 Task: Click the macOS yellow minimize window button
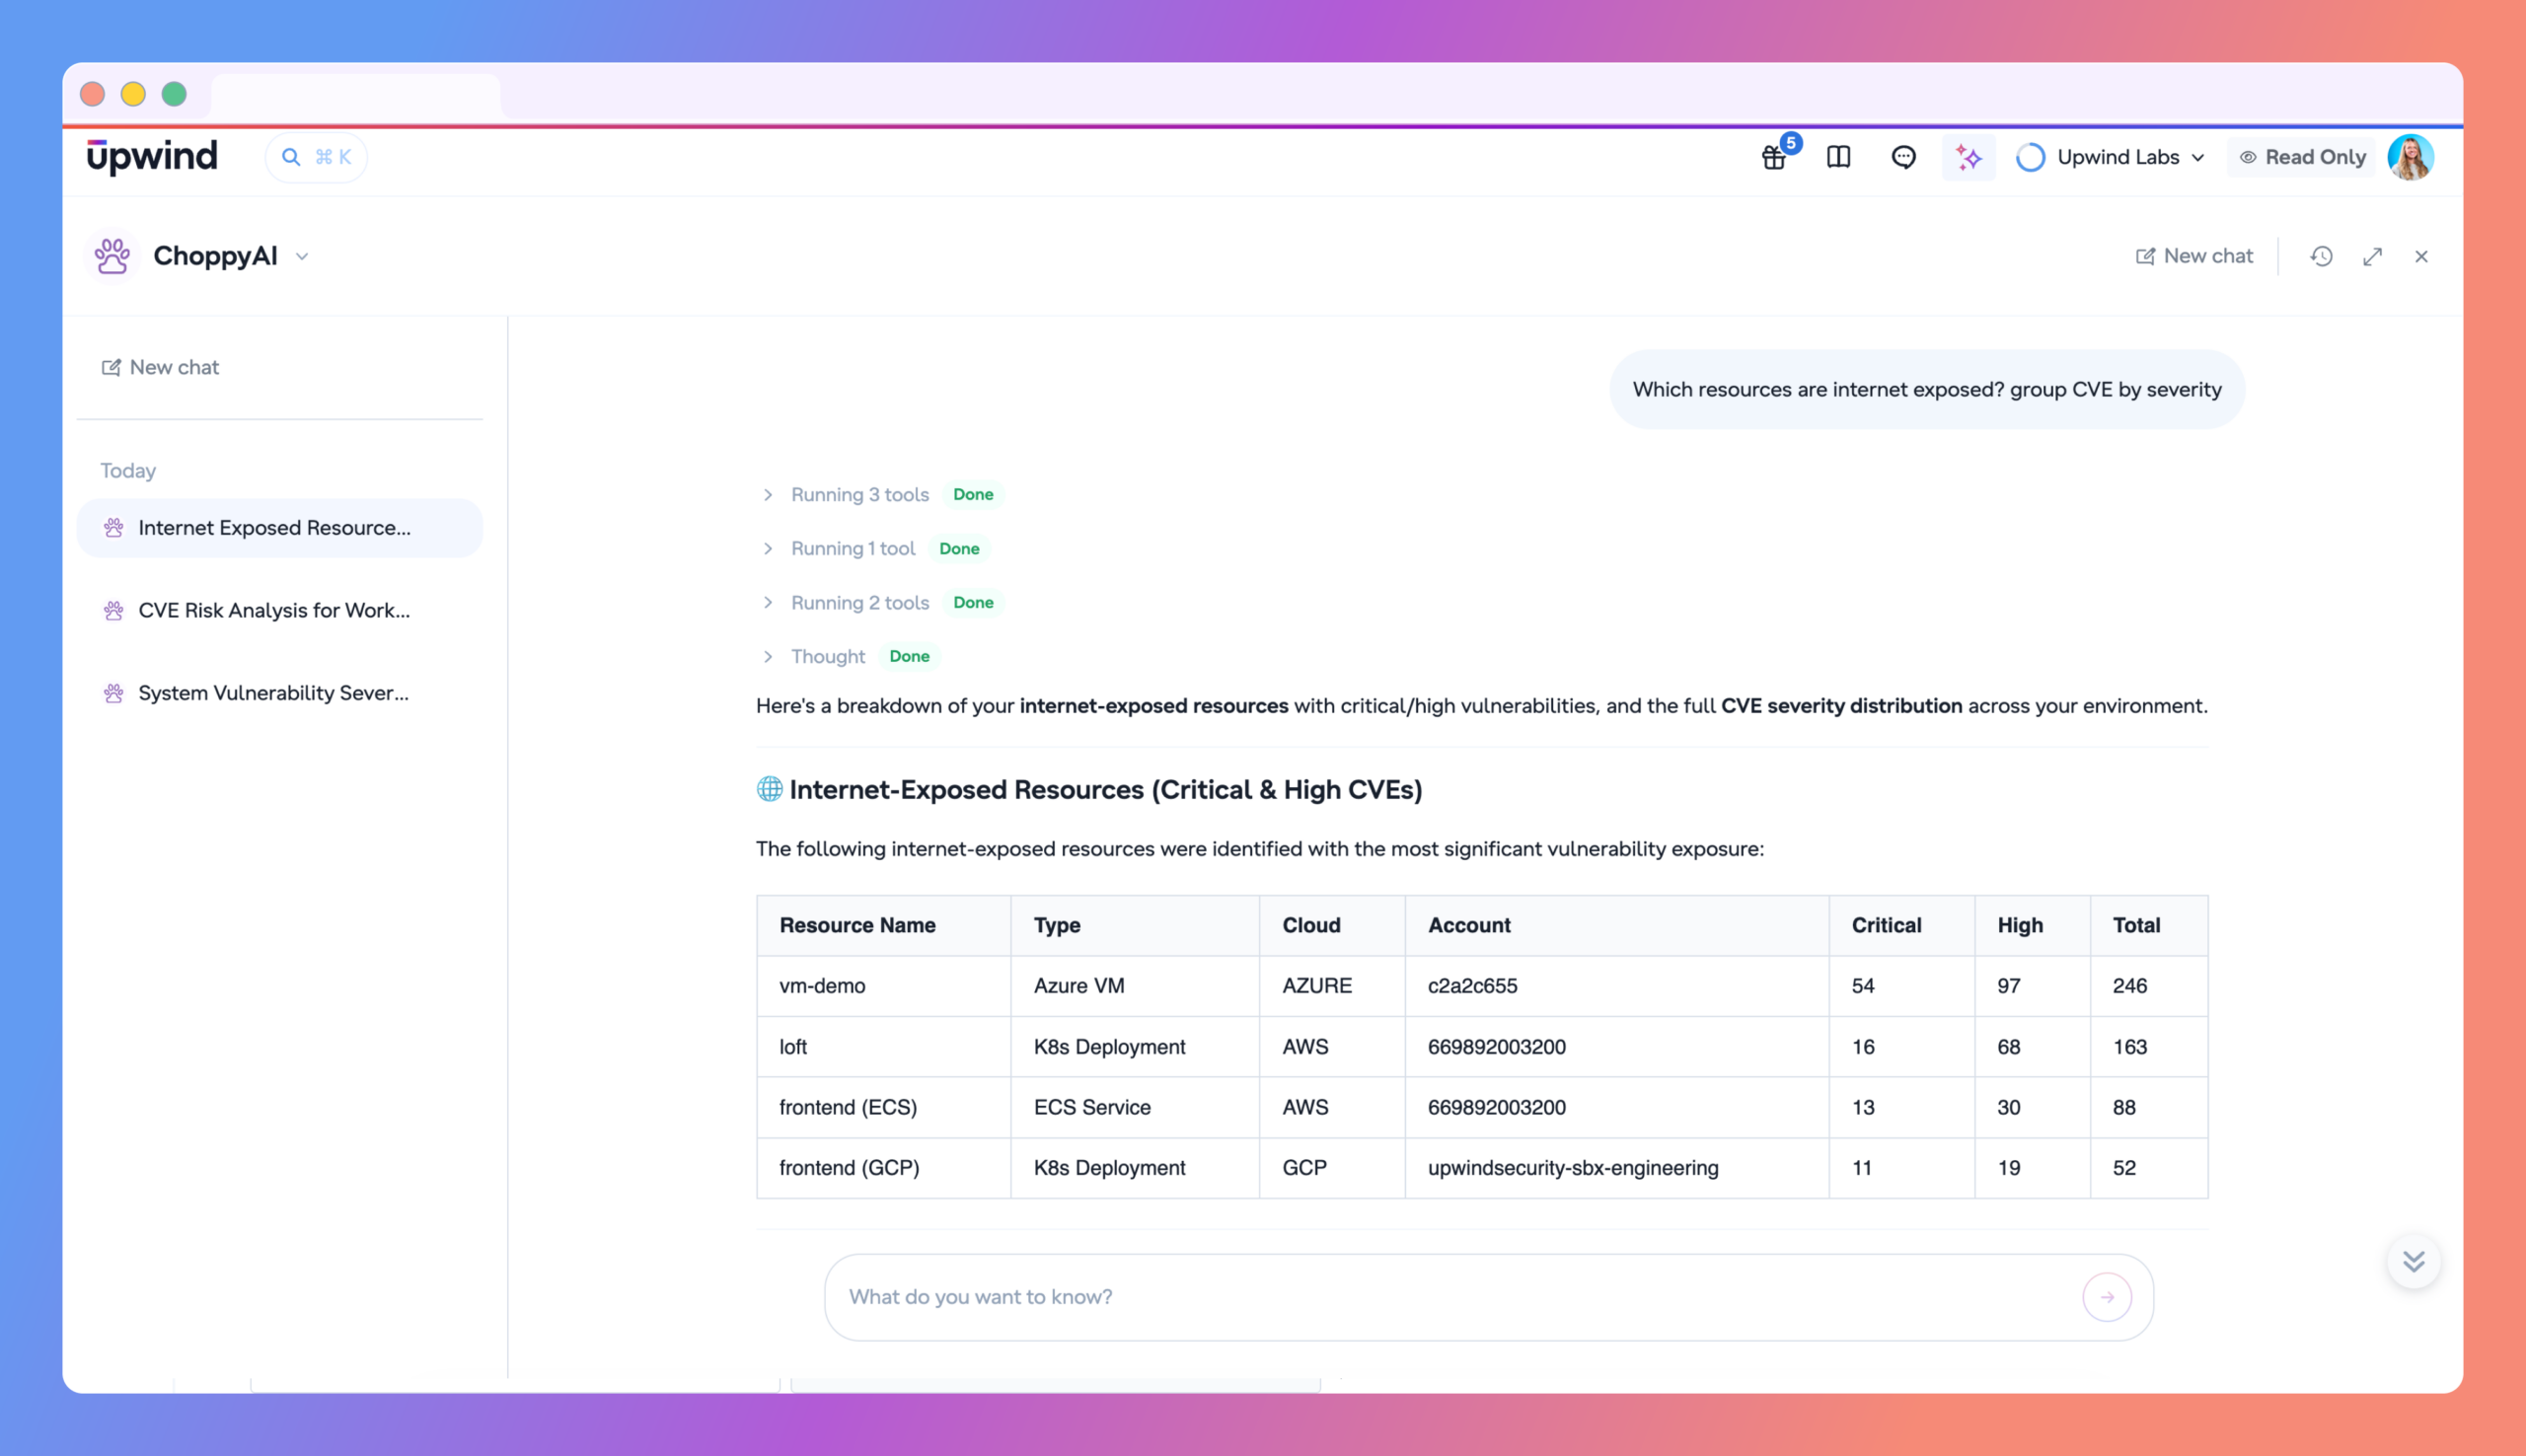point(133,94)
